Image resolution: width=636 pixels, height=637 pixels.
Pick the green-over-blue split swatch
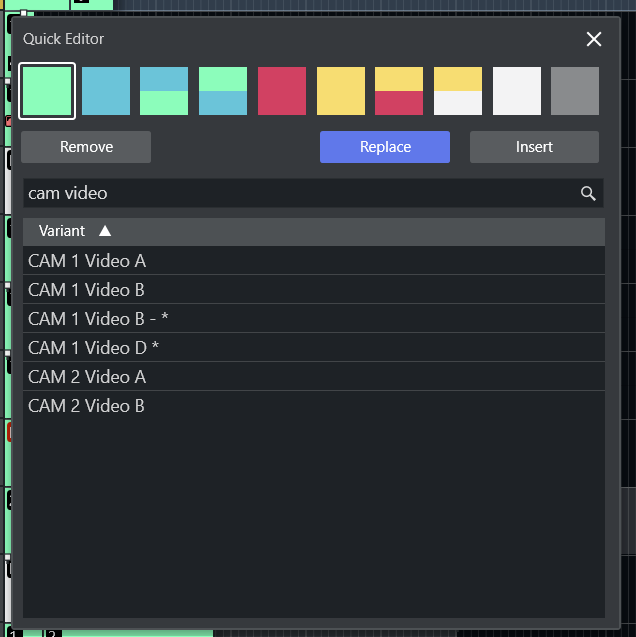(x=223, y=91)
